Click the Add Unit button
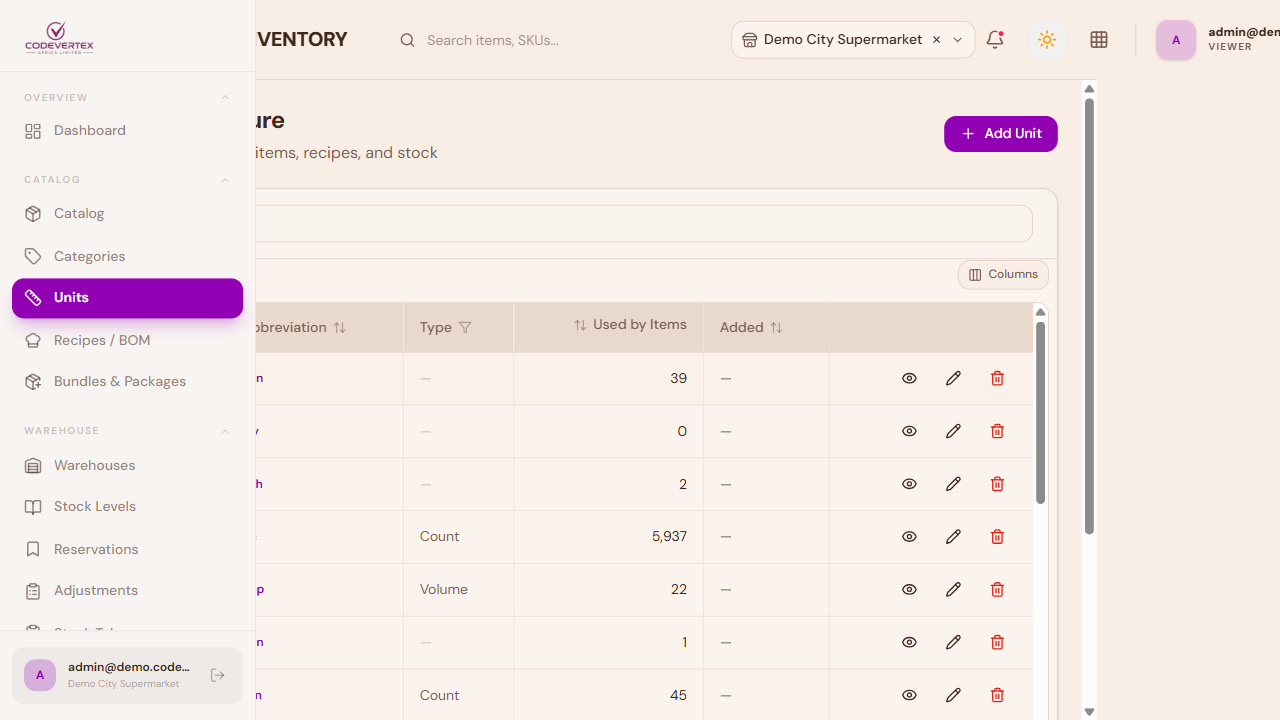This screenshot has width=1280, height=720. (x=1000, y=134)
